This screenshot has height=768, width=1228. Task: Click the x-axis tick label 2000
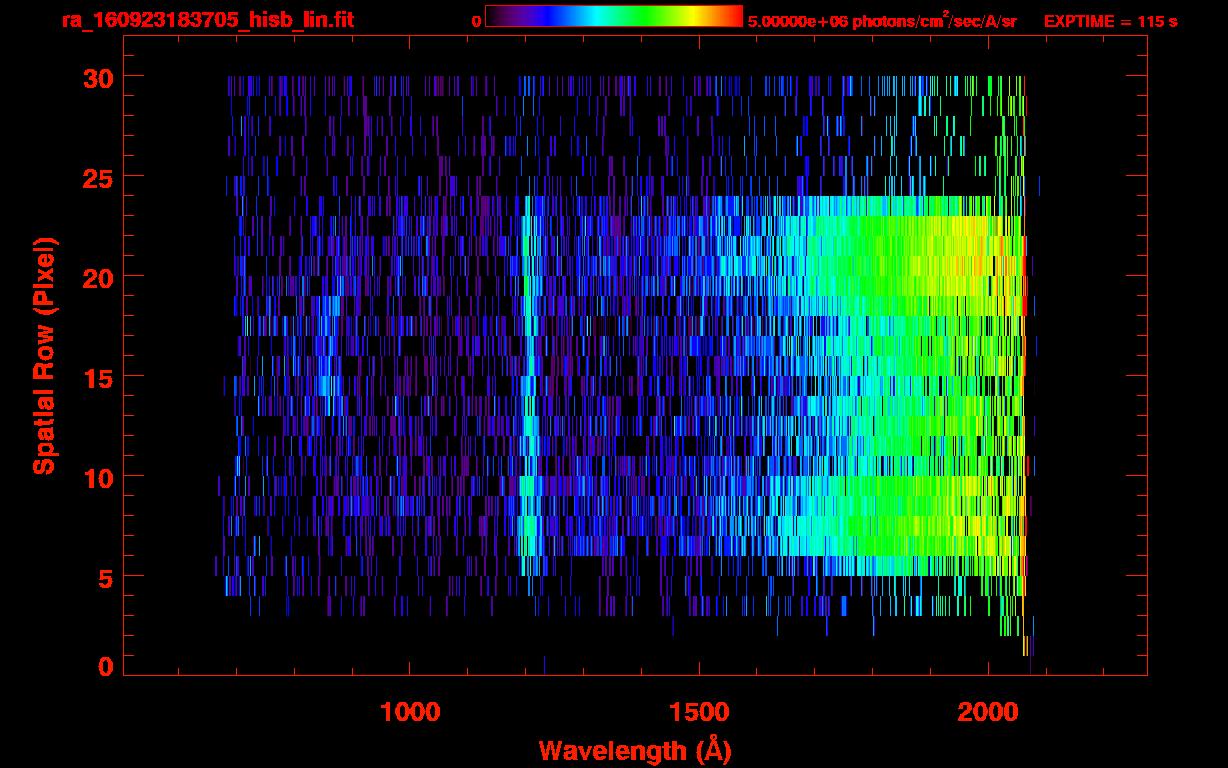click(987, 712)
